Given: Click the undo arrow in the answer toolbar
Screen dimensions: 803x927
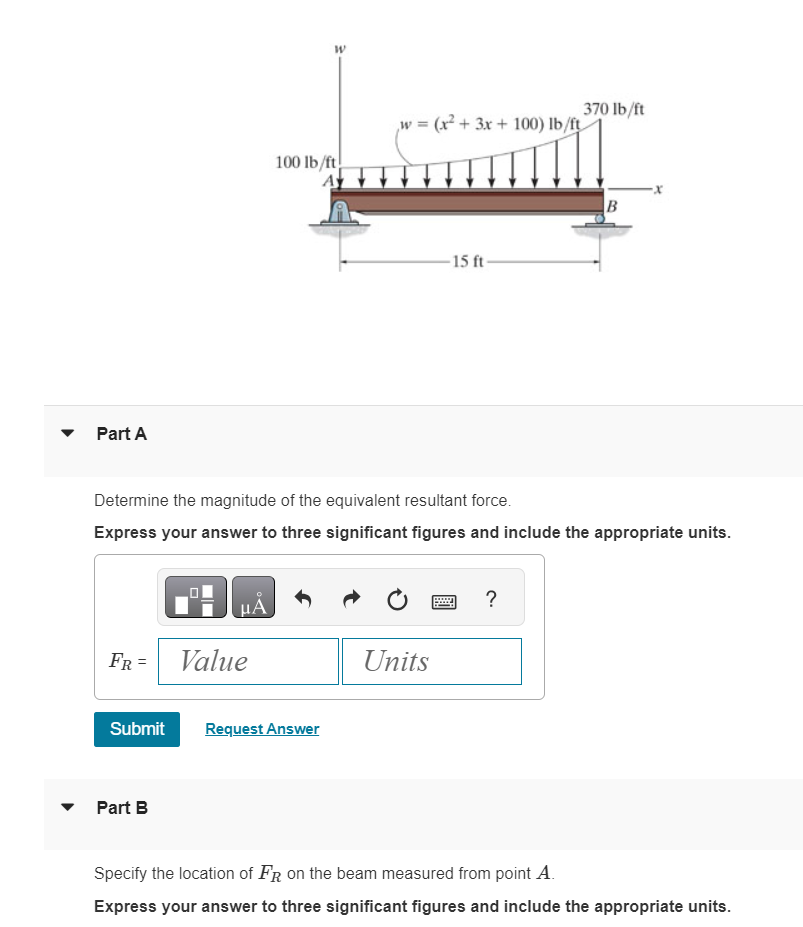Looking at the screenshot, I should click(x=302, y=598).
